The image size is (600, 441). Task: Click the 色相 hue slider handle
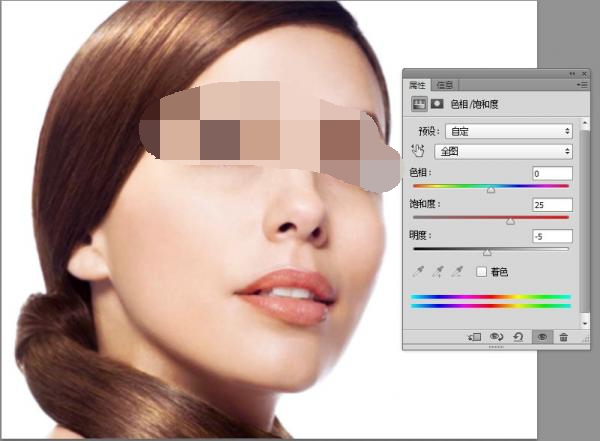(491, 189)
